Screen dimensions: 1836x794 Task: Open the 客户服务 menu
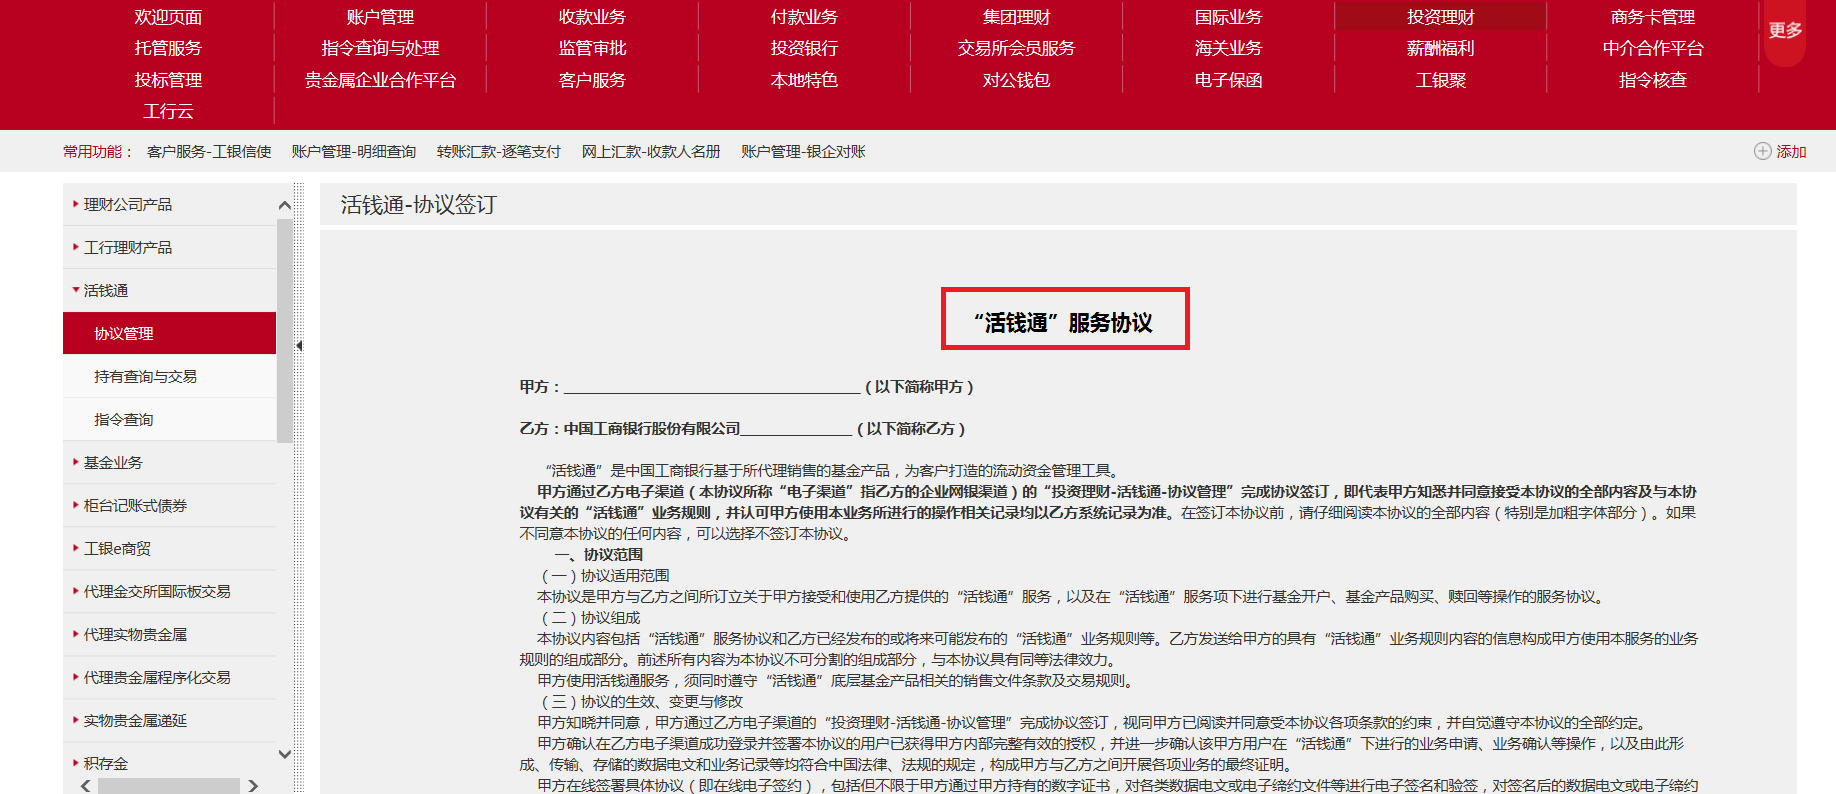click(x=592, y=80)
